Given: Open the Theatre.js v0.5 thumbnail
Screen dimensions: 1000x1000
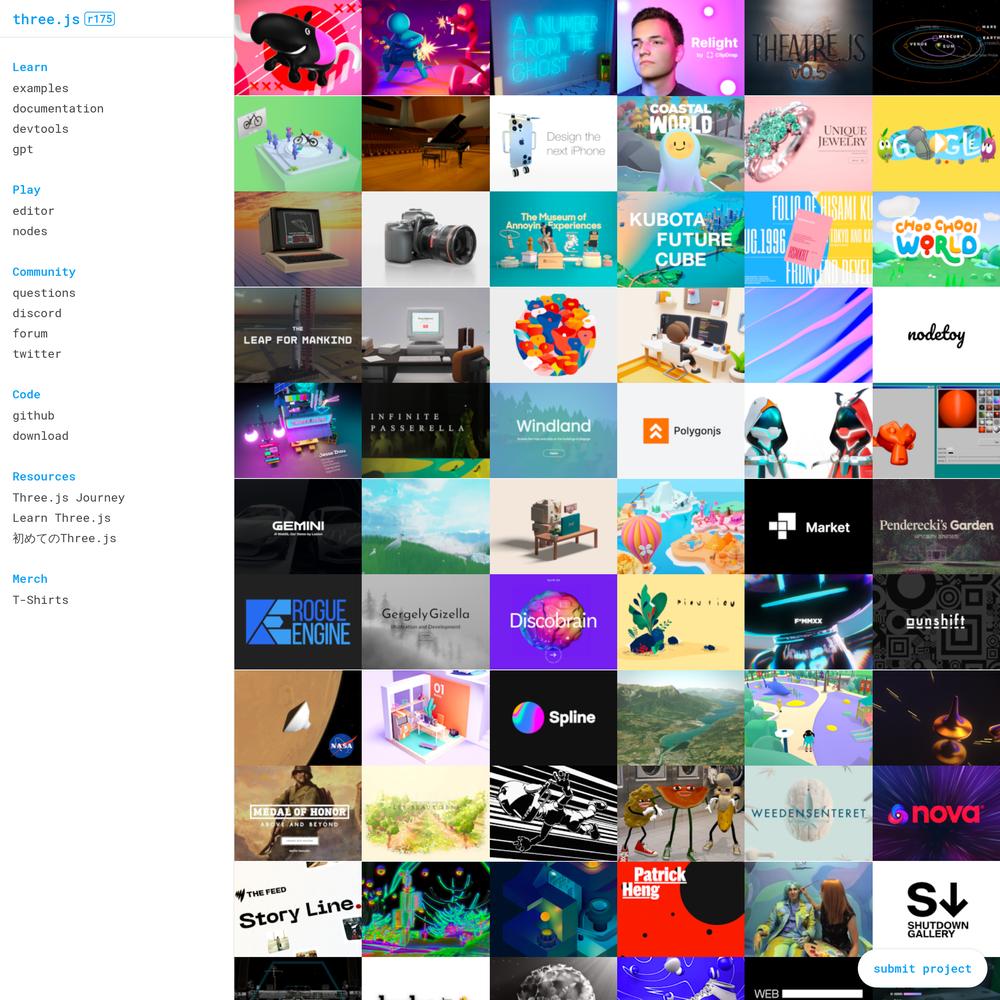Looking at the screenshot, I should [808, 48].
